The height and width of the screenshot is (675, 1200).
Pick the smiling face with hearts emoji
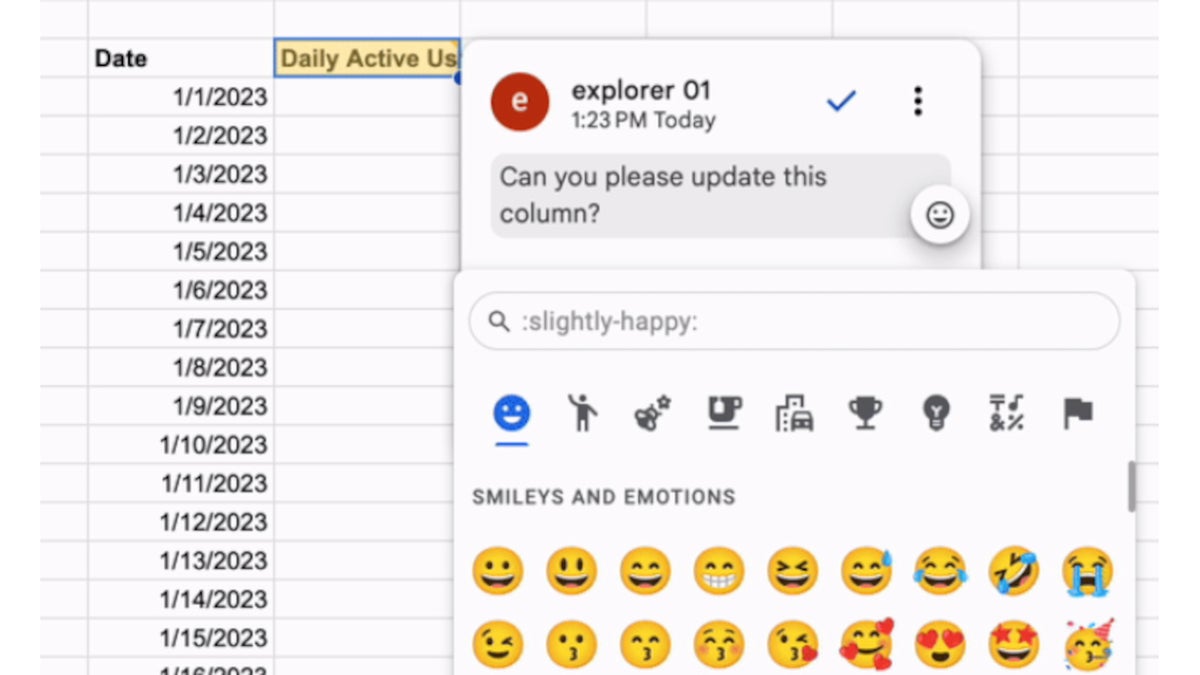tap(866, 645)
